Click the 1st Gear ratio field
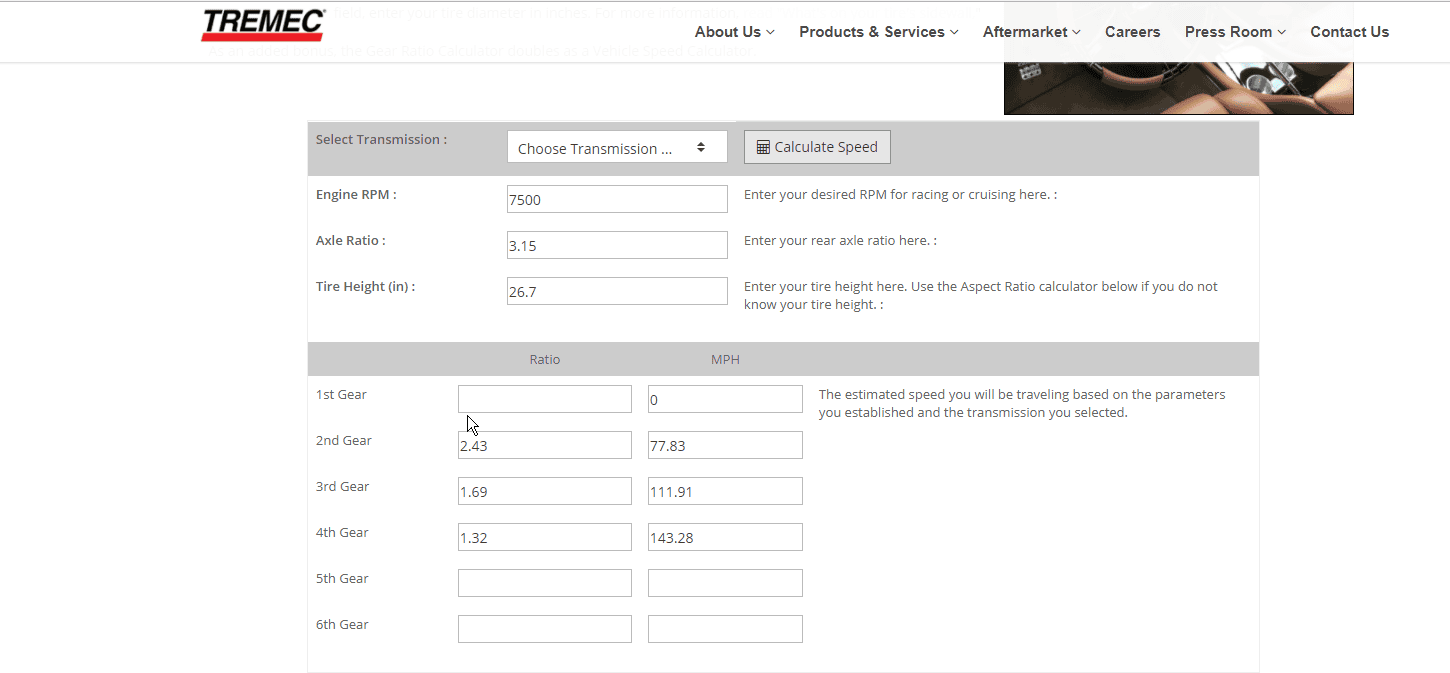Image resolution: width=1450 pixels, height=673 pixels. (x=545, y=399)
